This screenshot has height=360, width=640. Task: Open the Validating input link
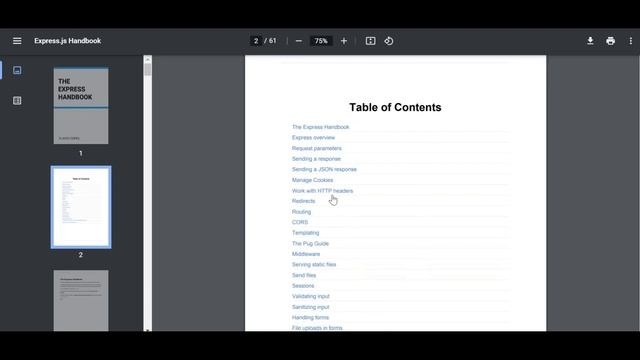[311, 296]
